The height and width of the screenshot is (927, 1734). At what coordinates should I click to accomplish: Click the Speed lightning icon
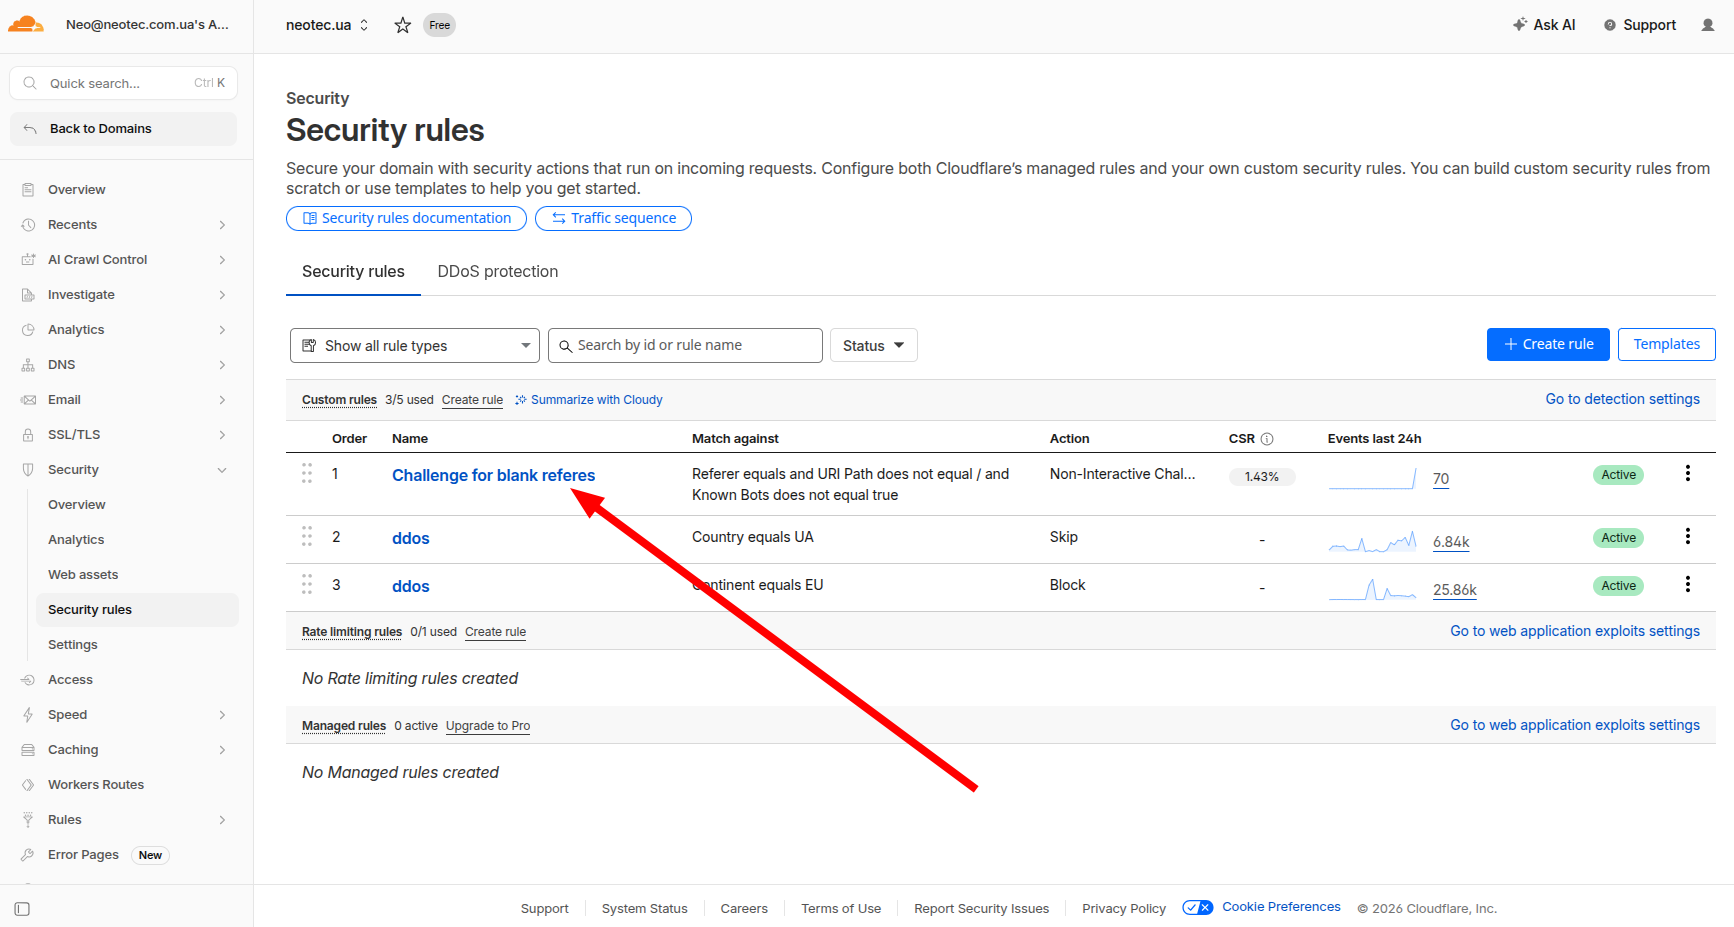coord(28,715)
